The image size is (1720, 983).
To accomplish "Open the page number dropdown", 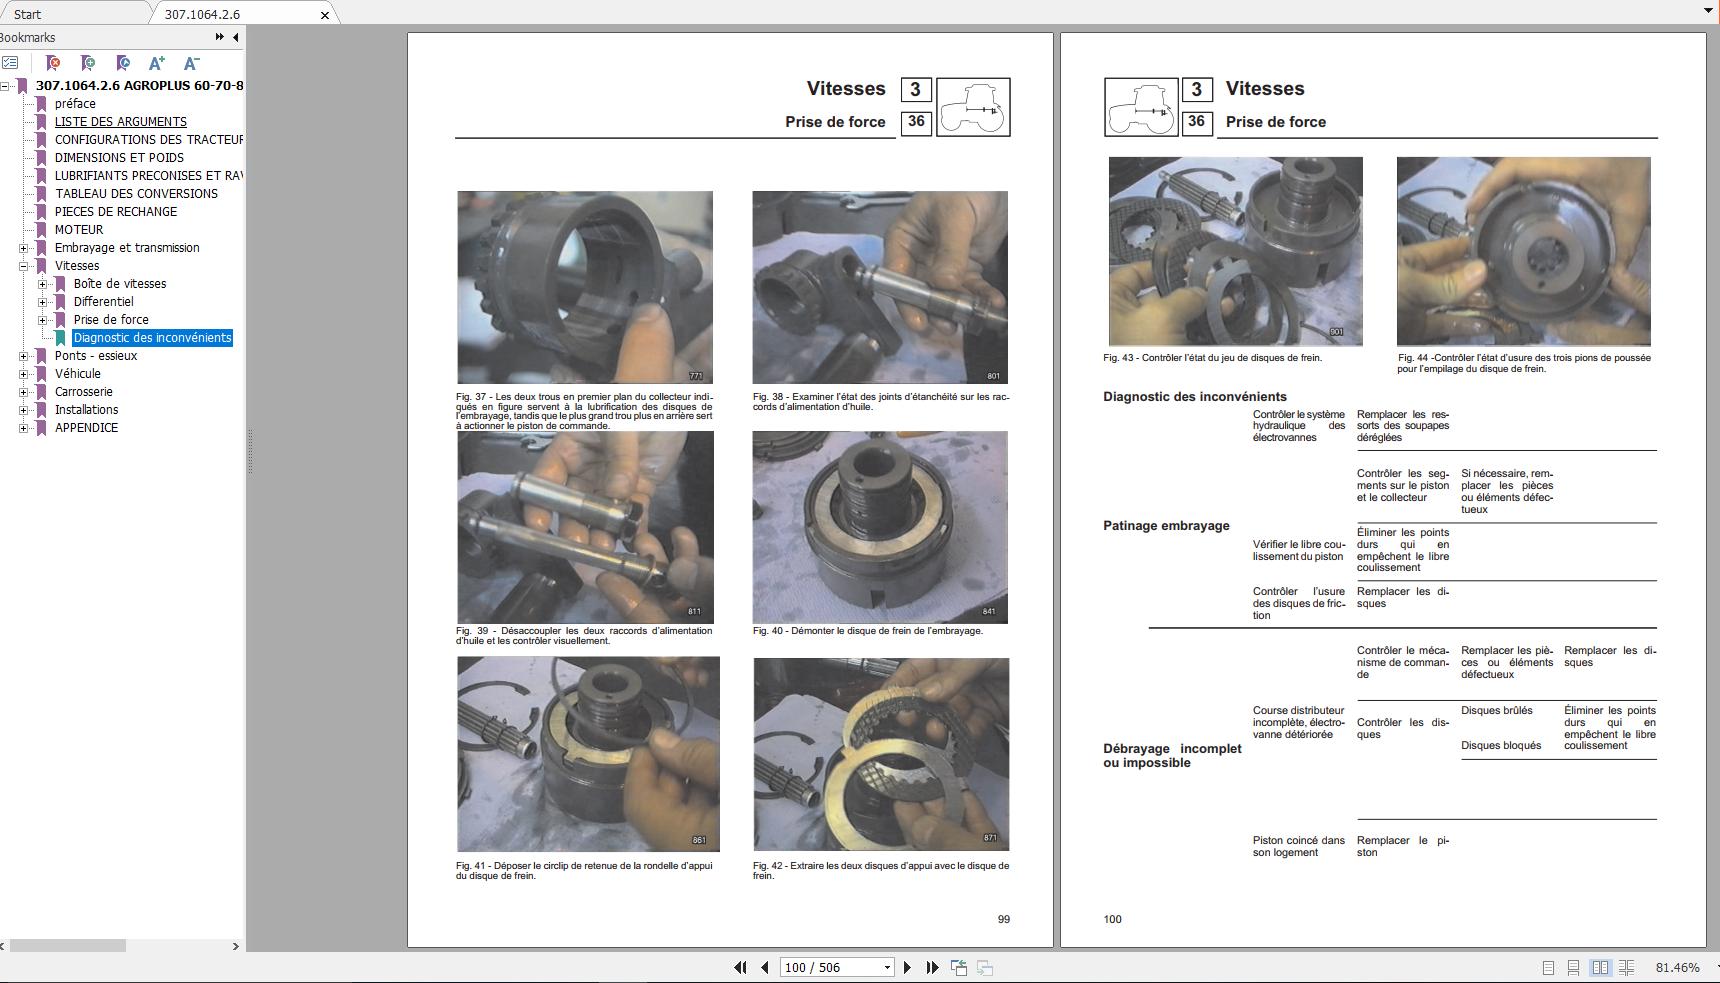I will (886, 967).
